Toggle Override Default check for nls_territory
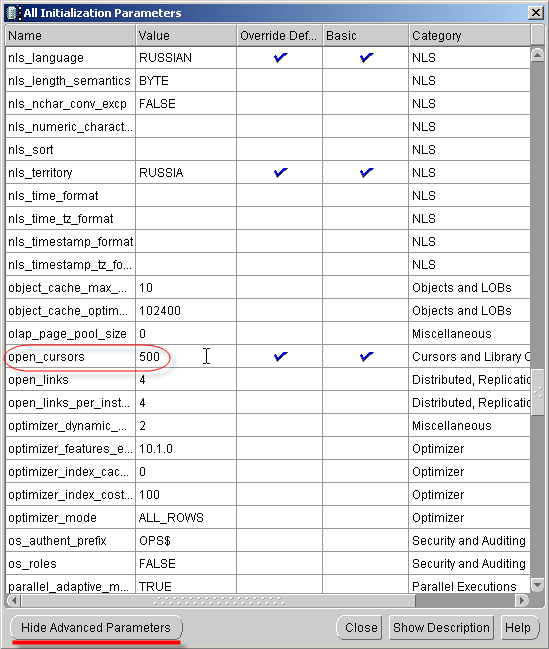The image size is (549, 649). pos(280,172)
